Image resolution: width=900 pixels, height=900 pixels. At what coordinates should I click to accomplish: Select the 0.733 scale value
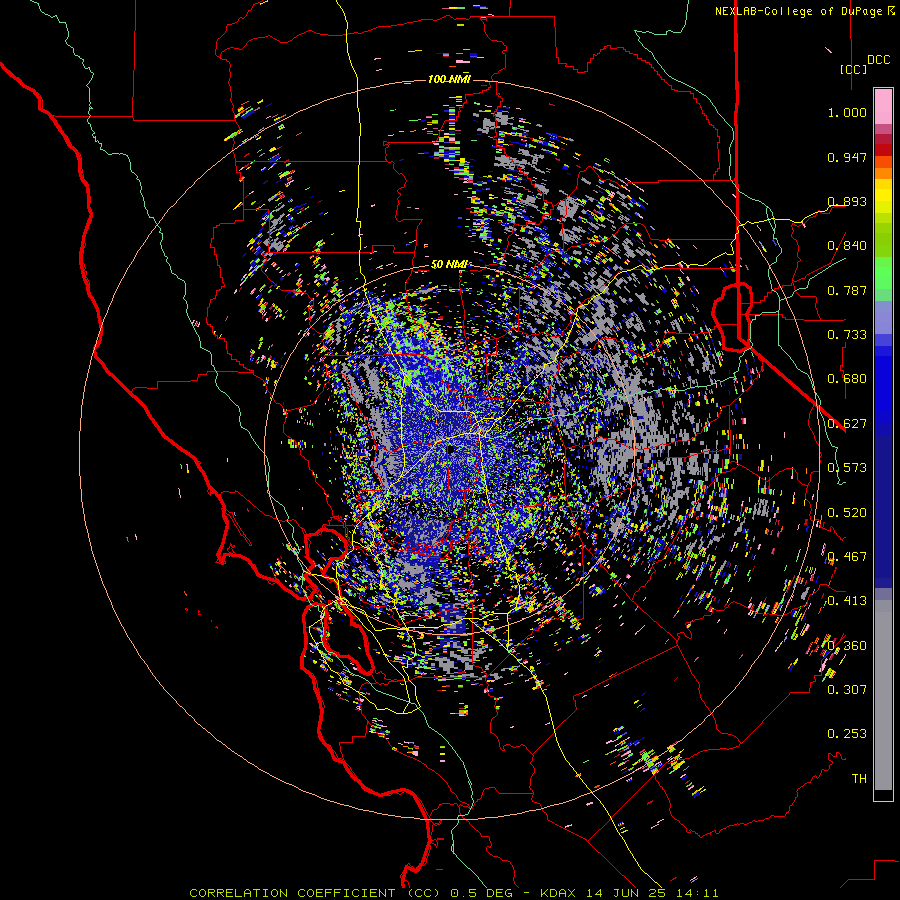847,335
